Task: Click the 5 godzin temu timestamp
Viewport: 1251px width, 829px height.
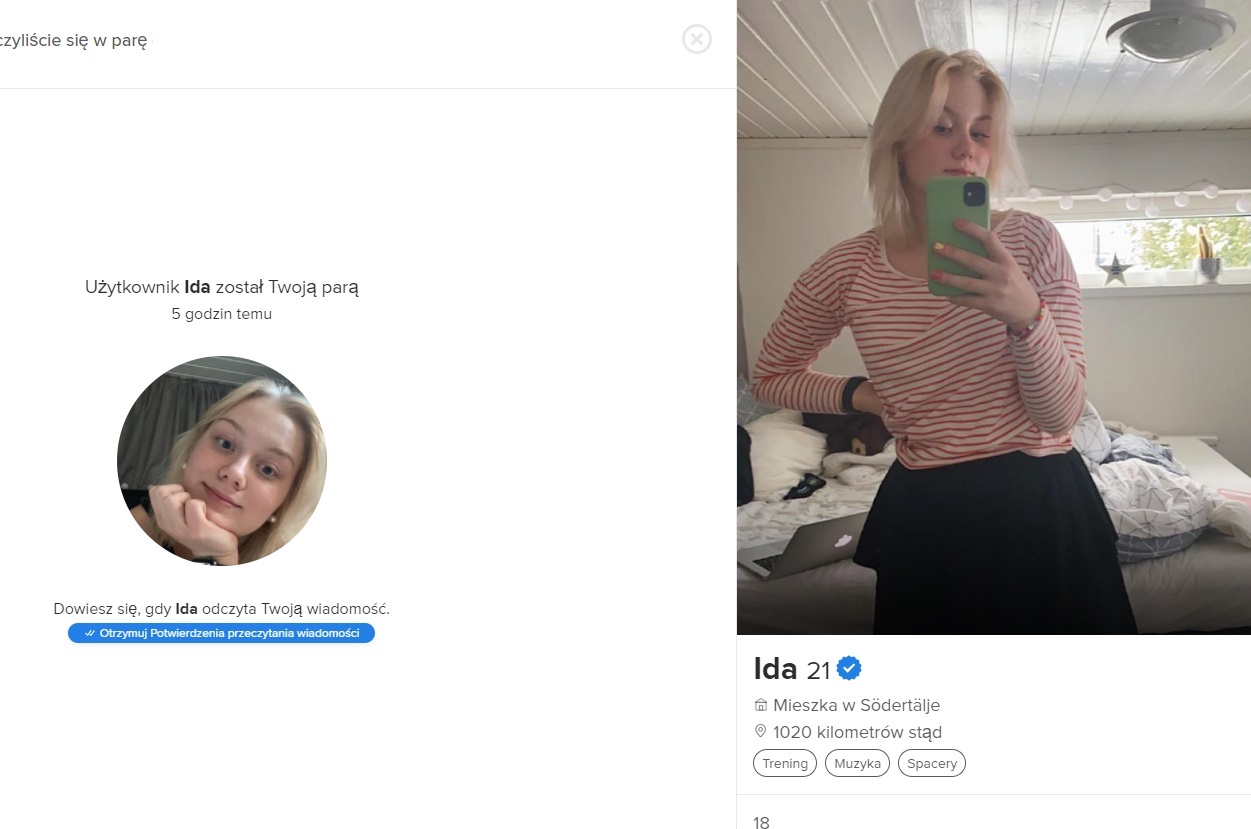Action: pyautogui.click(x=221, y=314)
